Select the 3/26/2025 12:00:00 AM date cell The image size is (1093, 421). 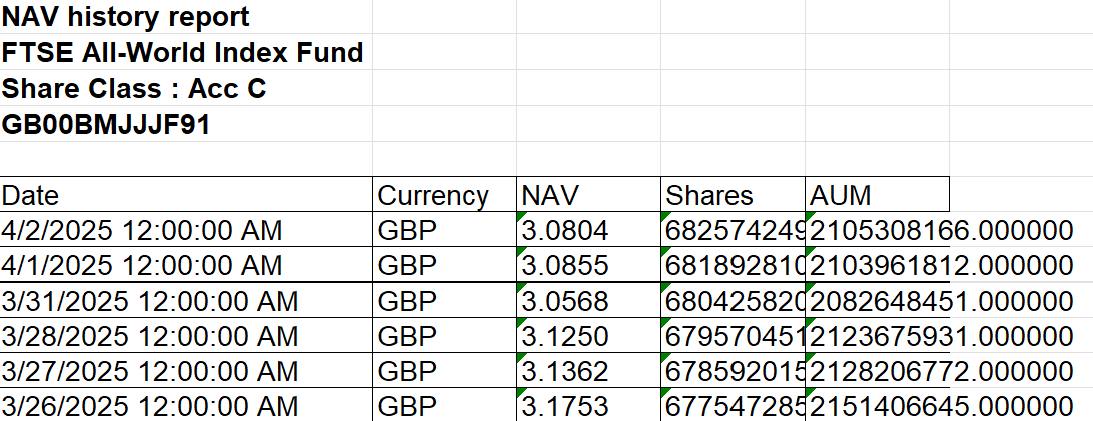[x=186, y=405]
